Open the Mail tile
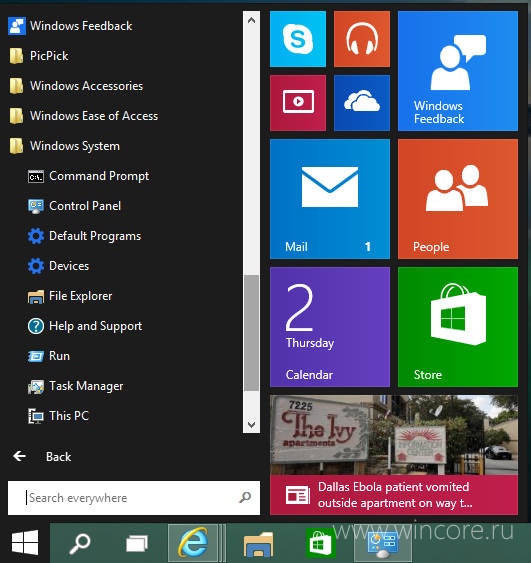Image resolution: width=531 pixels, height=563 pixels. [330, 199]
